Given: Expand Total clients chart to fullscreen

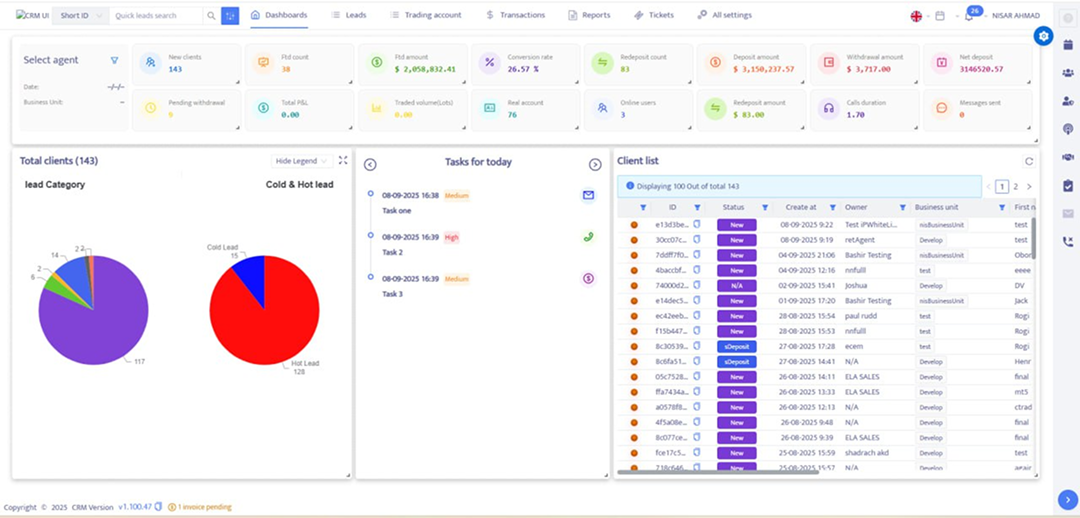Looking at the screenshot, I should 343,160.
